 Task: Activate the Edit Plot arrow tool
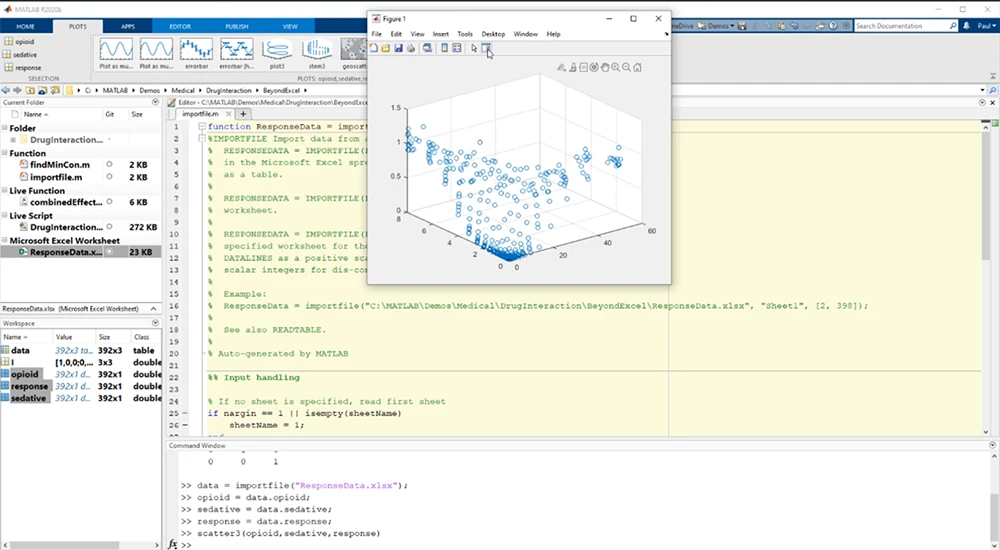474,48
